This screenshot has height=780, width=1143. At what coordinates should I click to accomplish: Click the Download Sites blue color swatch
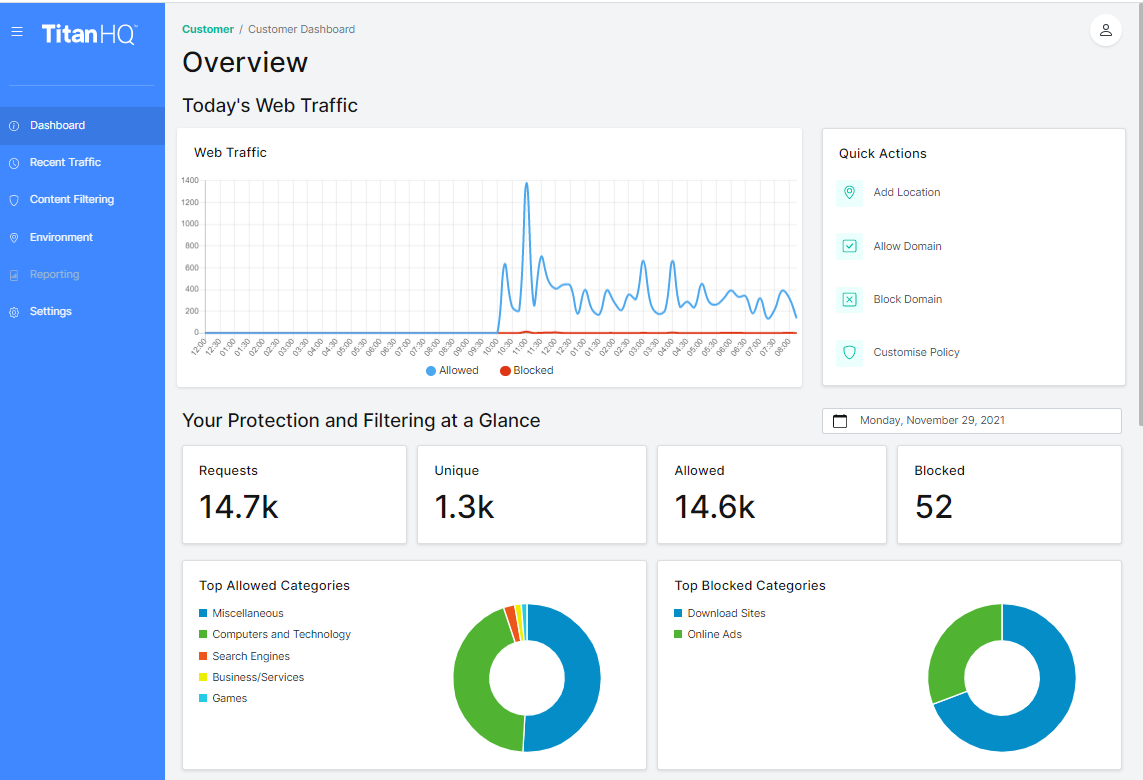(679, 614)
